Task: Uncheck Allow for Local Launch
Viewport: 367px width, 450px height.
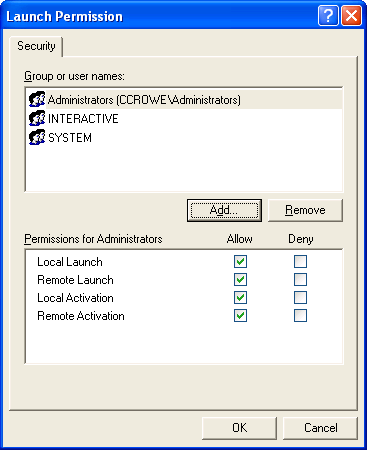Action: (x=240, y=262)
